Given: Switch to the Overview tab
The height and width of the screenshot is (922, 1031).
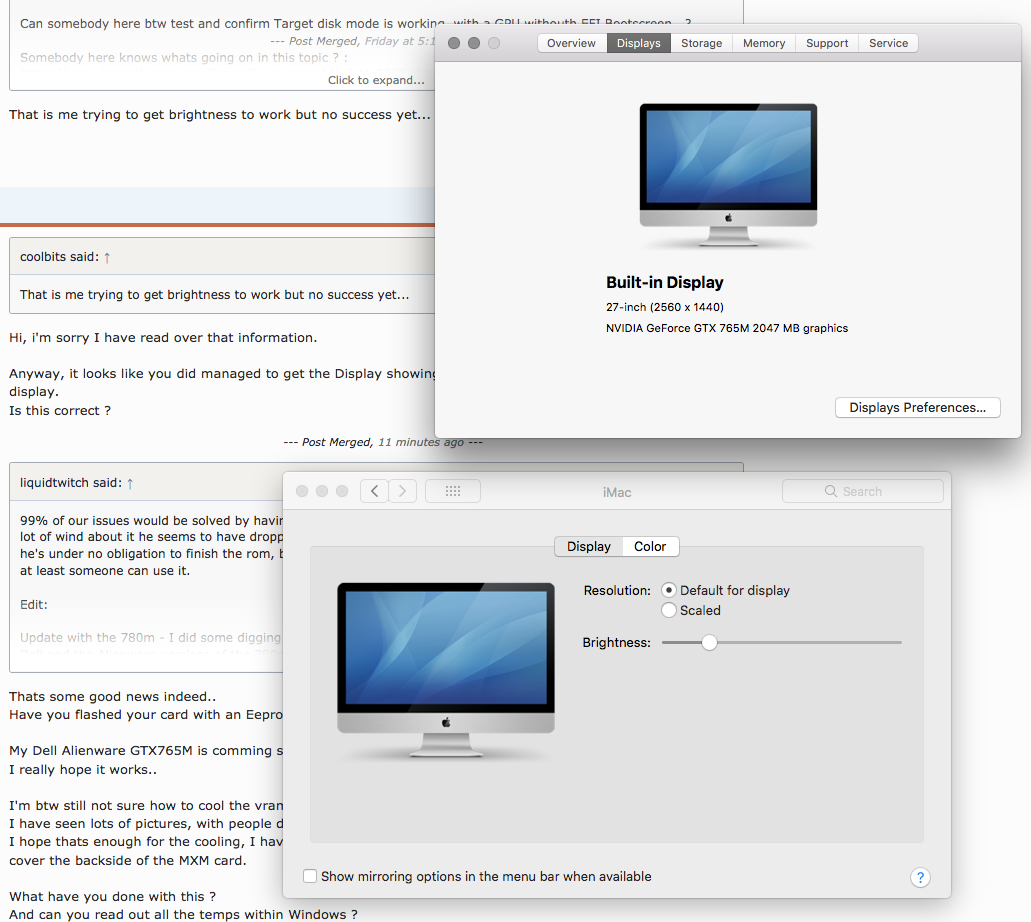Looking at the screenshot, I should (571, 43).
